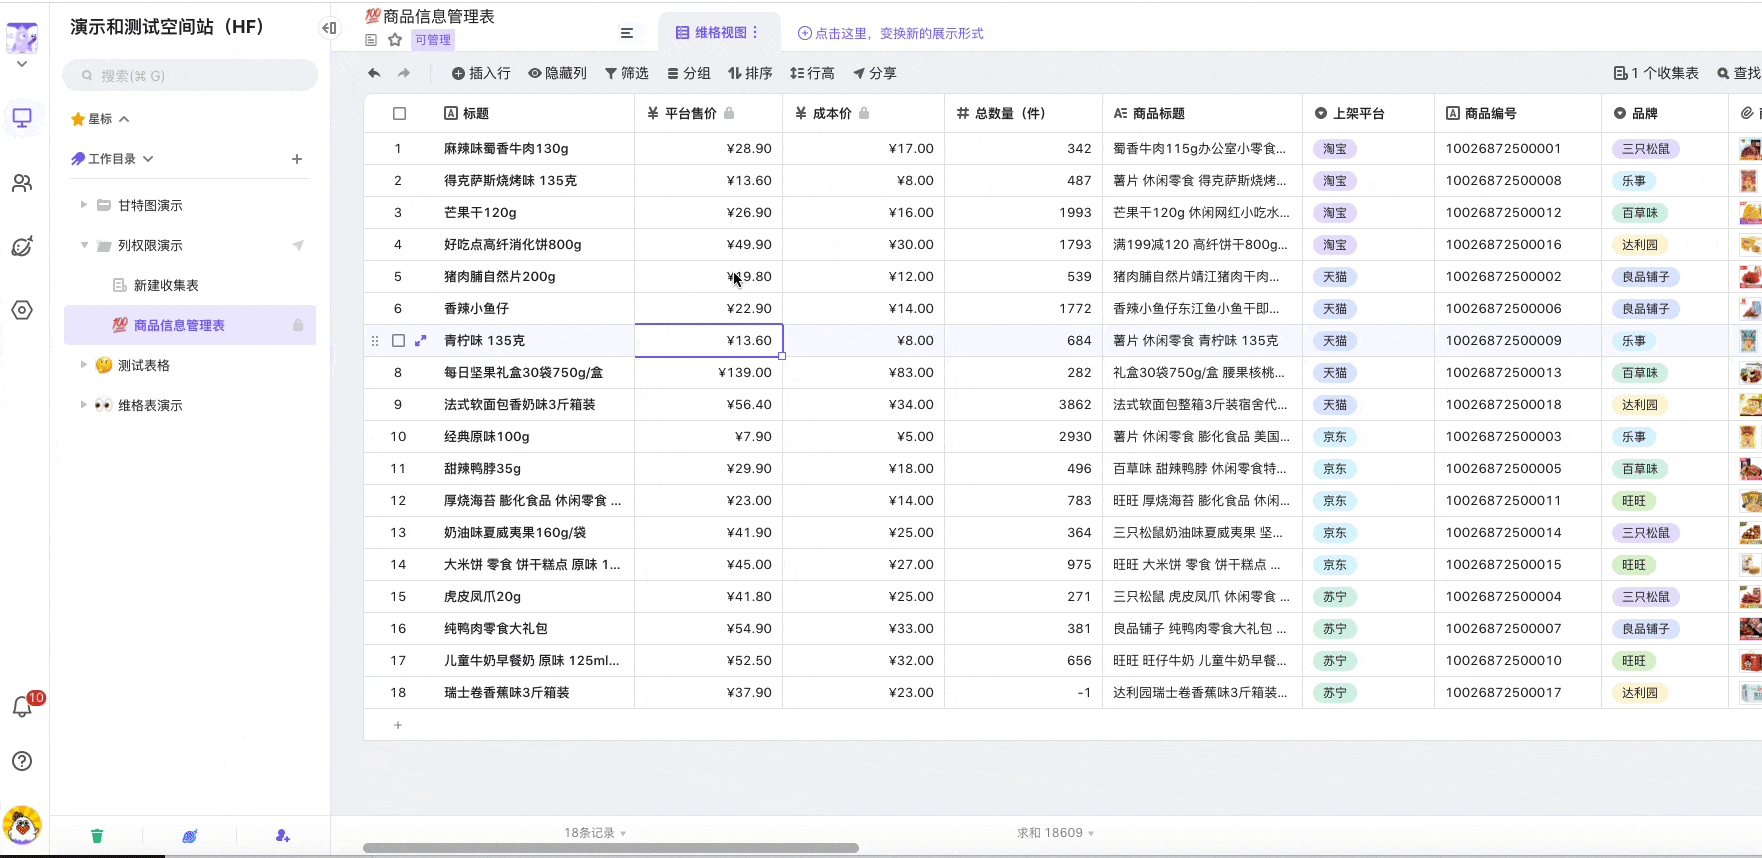Open notifications bell with 10 badge
The height and width of the screenshot is (858, 1762).
(24, 705)
